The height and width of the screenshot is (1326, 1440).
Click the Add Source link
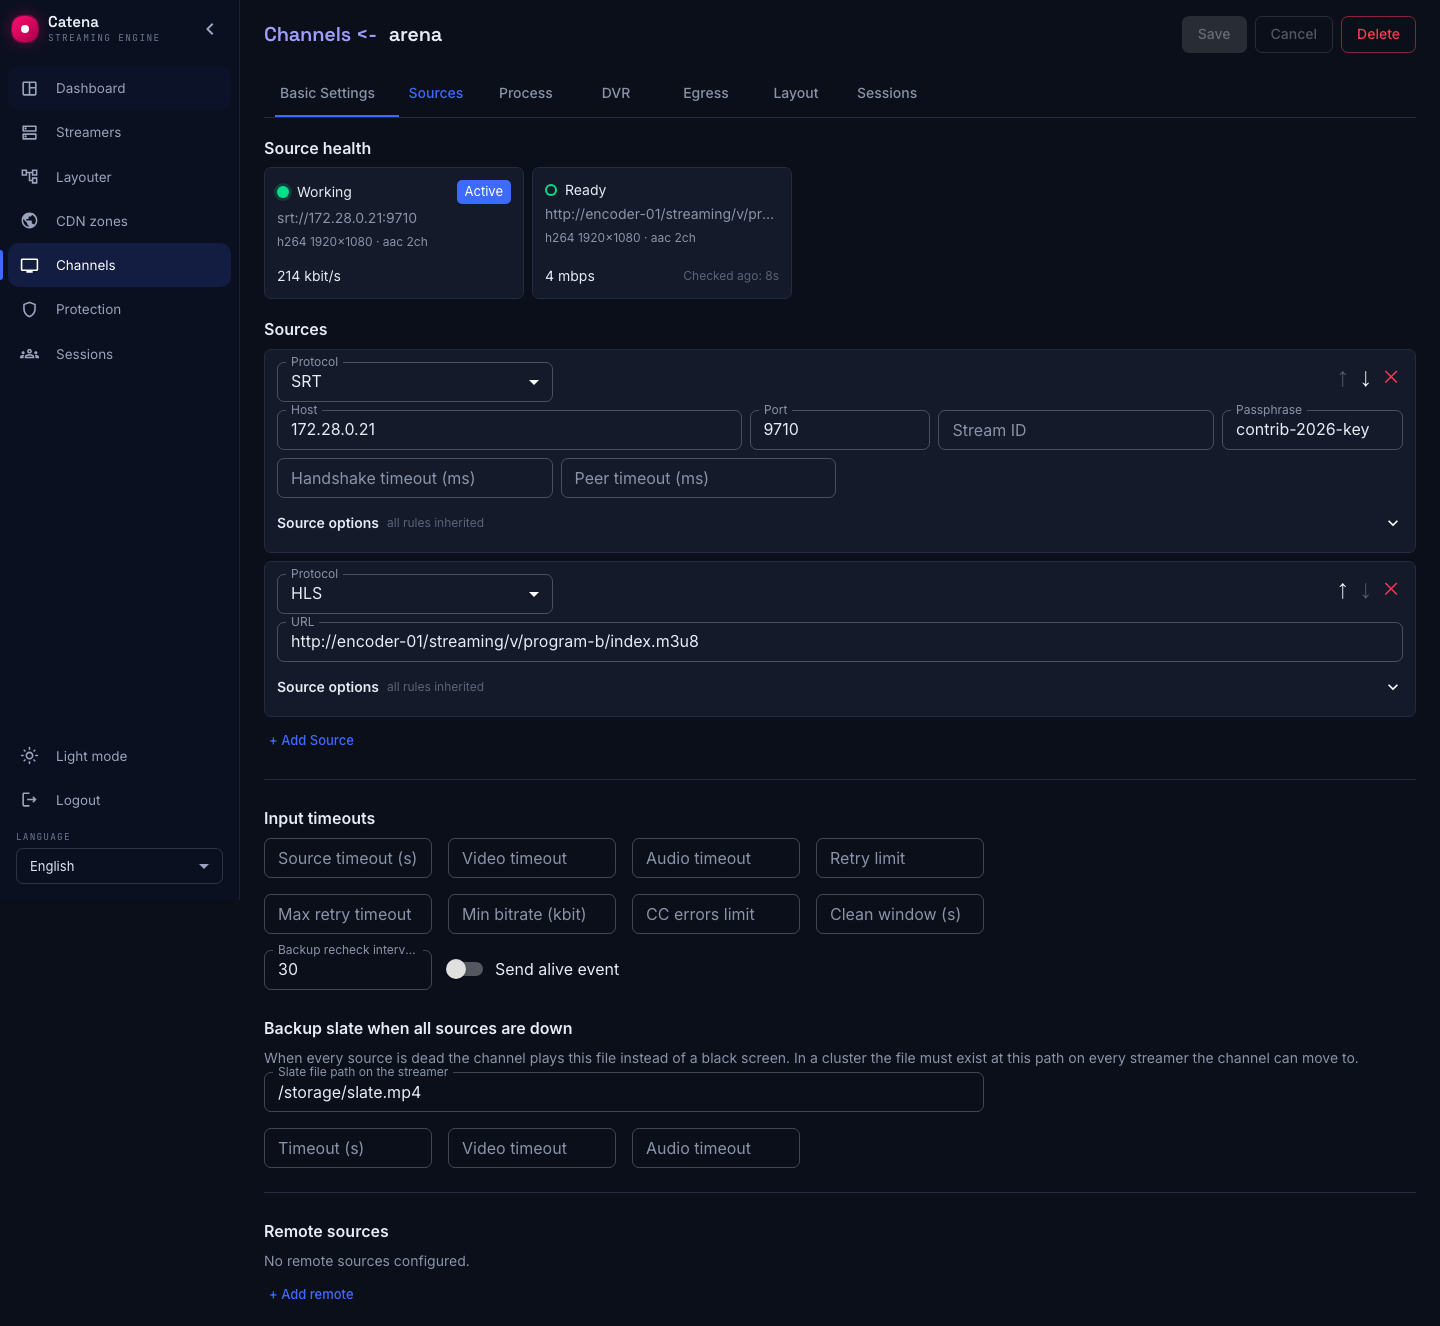[x=312, y=740]
